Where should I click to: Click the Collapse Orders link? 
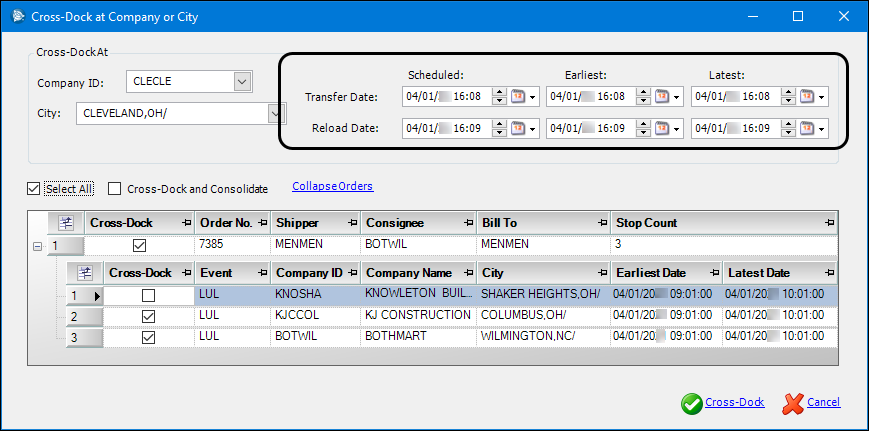point(332,186)
